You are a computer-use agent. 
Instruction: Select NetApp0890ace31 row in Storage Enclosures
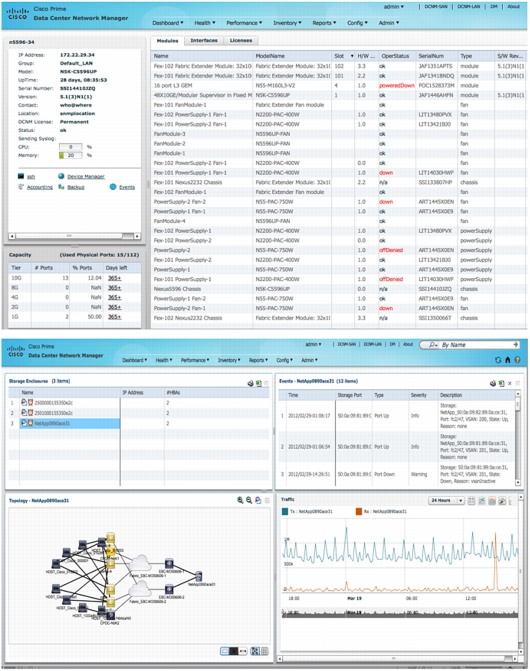tap(139, 423)
